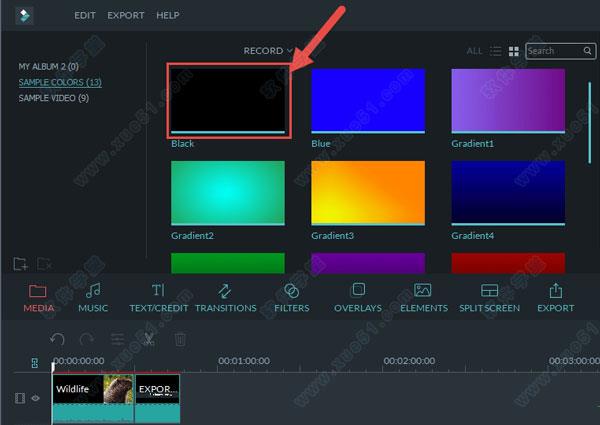Viewport: 600px width, 425px height.
Task: Open the HELP menu
Action: 168,16
